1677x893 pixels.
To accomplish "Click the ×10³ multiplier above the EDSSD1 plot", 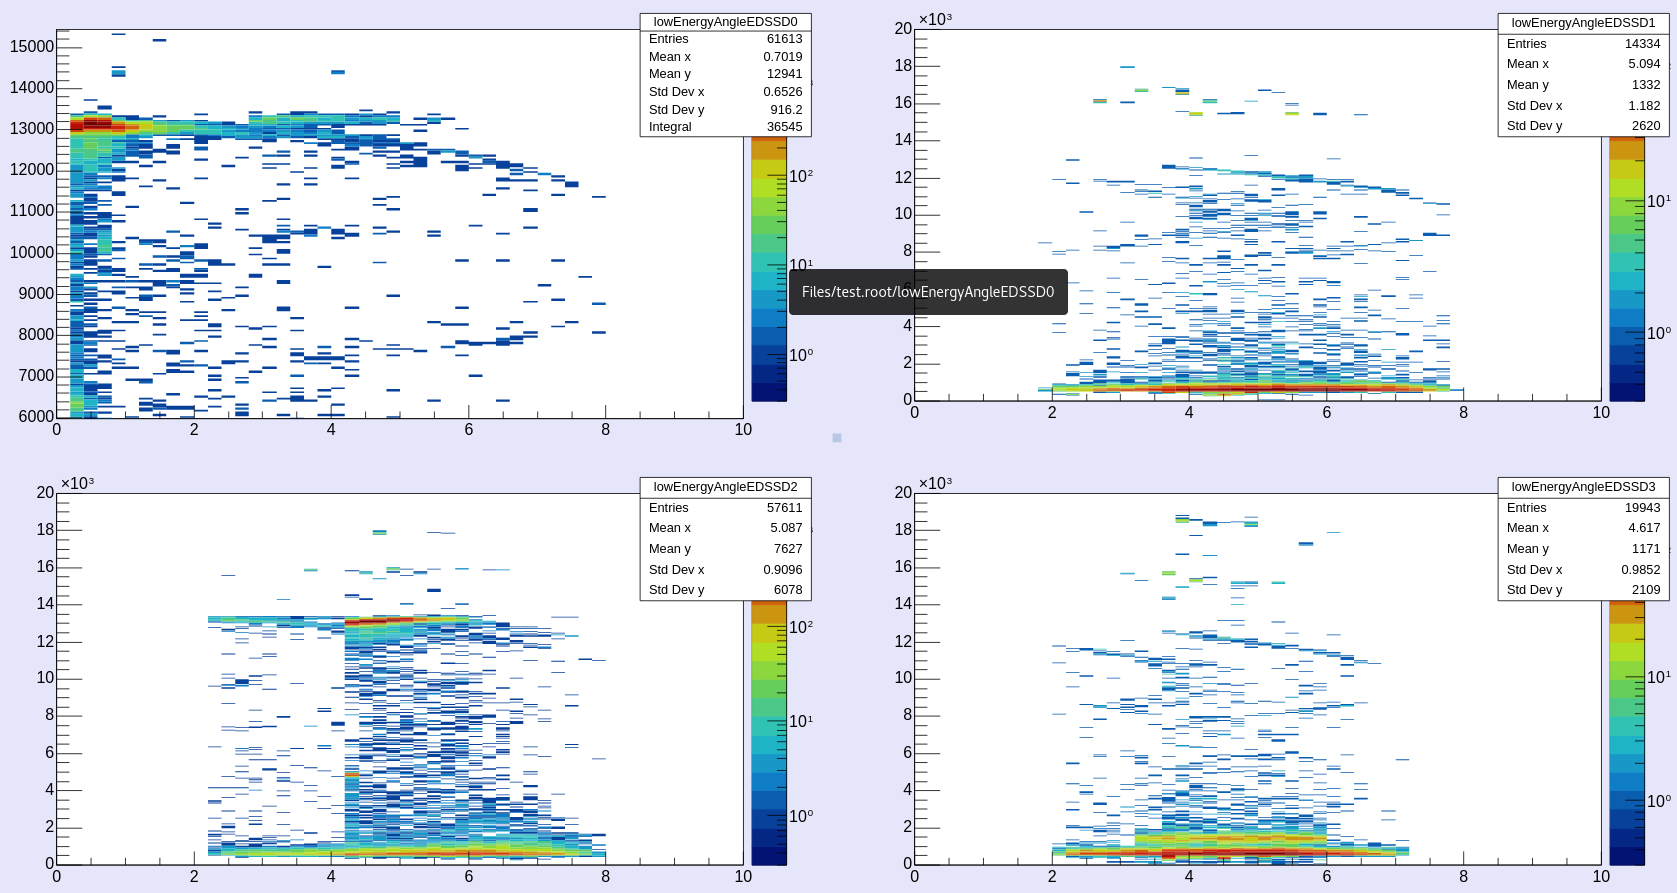I will (x=935, y=19).
